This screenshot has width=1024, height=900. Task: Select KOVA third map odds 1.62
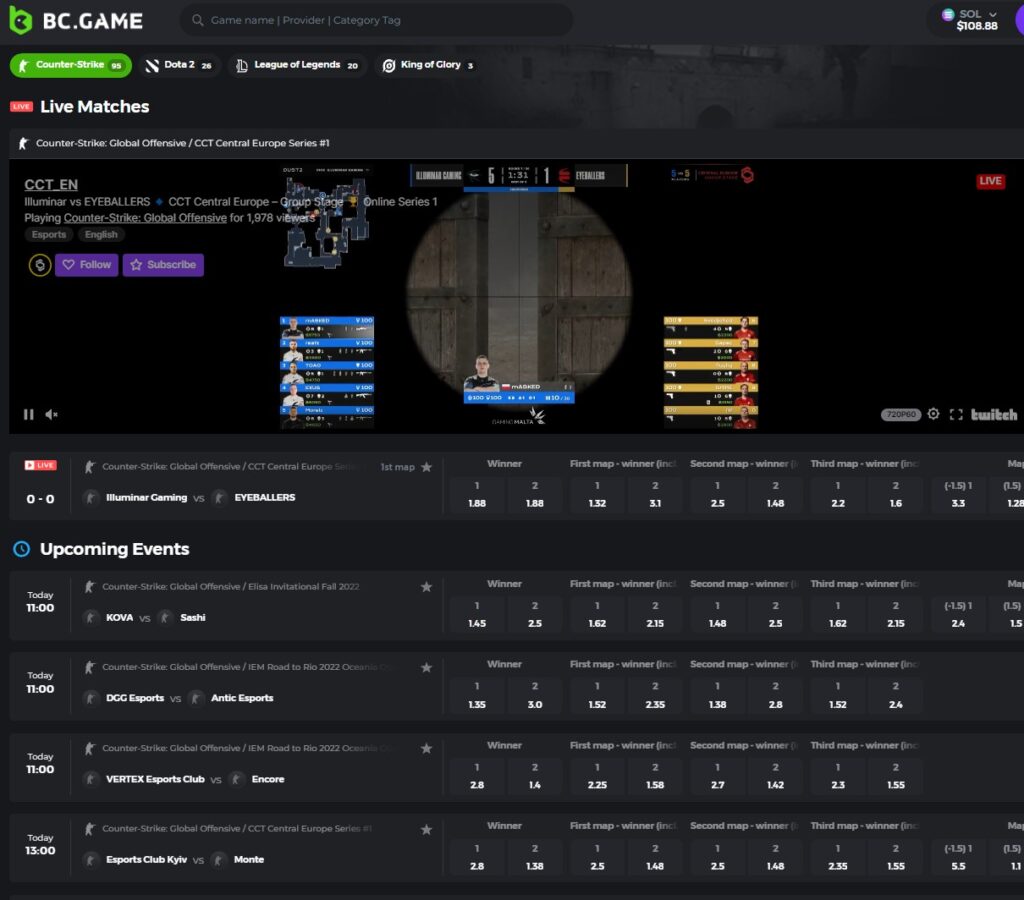[837, 615]
